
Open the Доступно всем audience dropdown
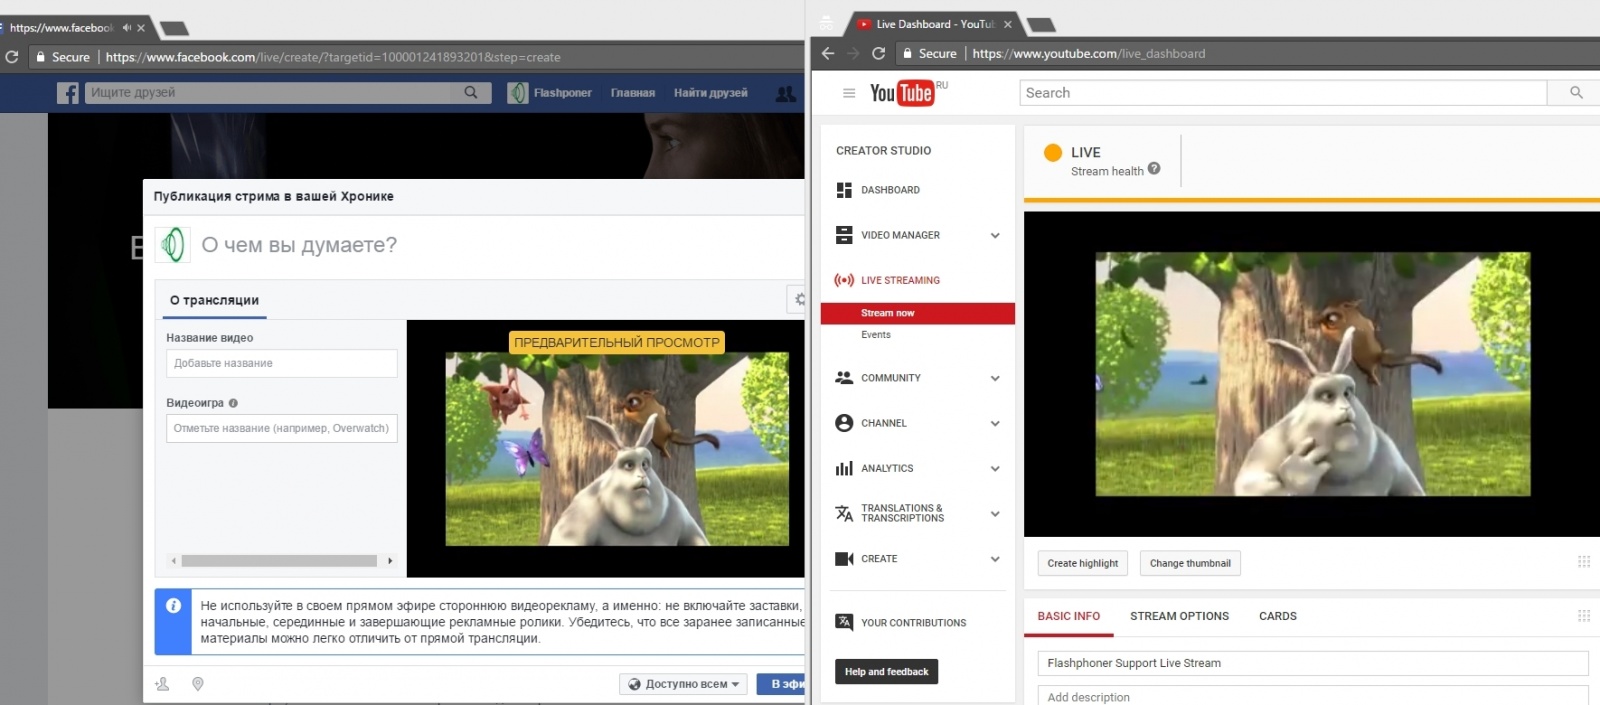click(x=683, y=684)
